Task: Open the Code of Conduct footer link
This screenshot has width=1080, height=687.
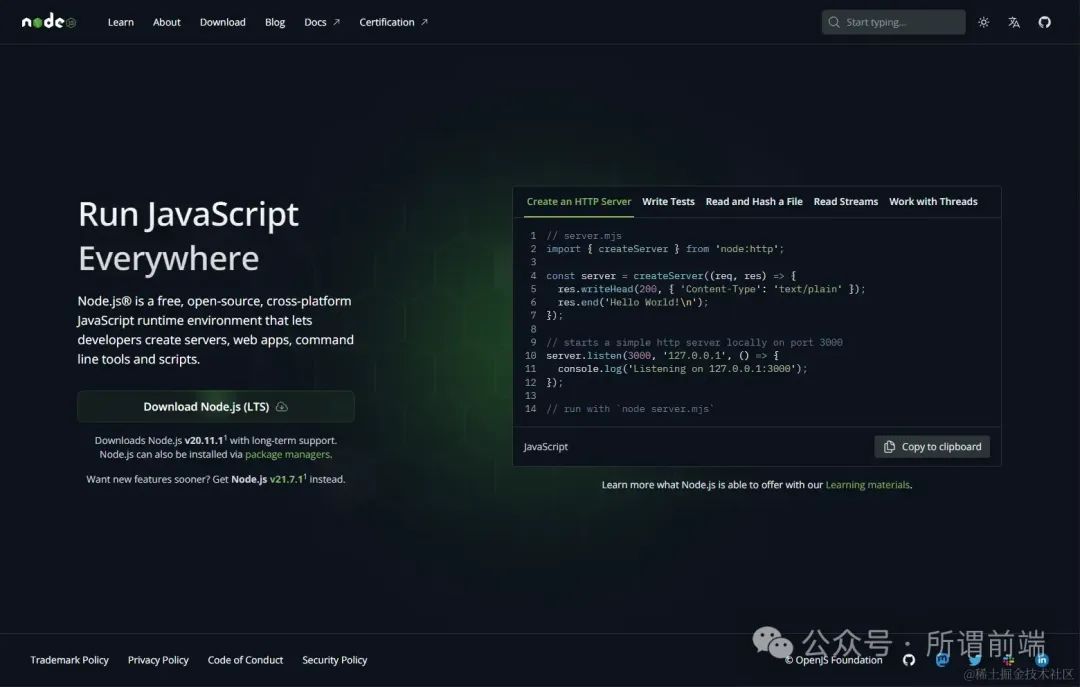Action: pos(245,659)
